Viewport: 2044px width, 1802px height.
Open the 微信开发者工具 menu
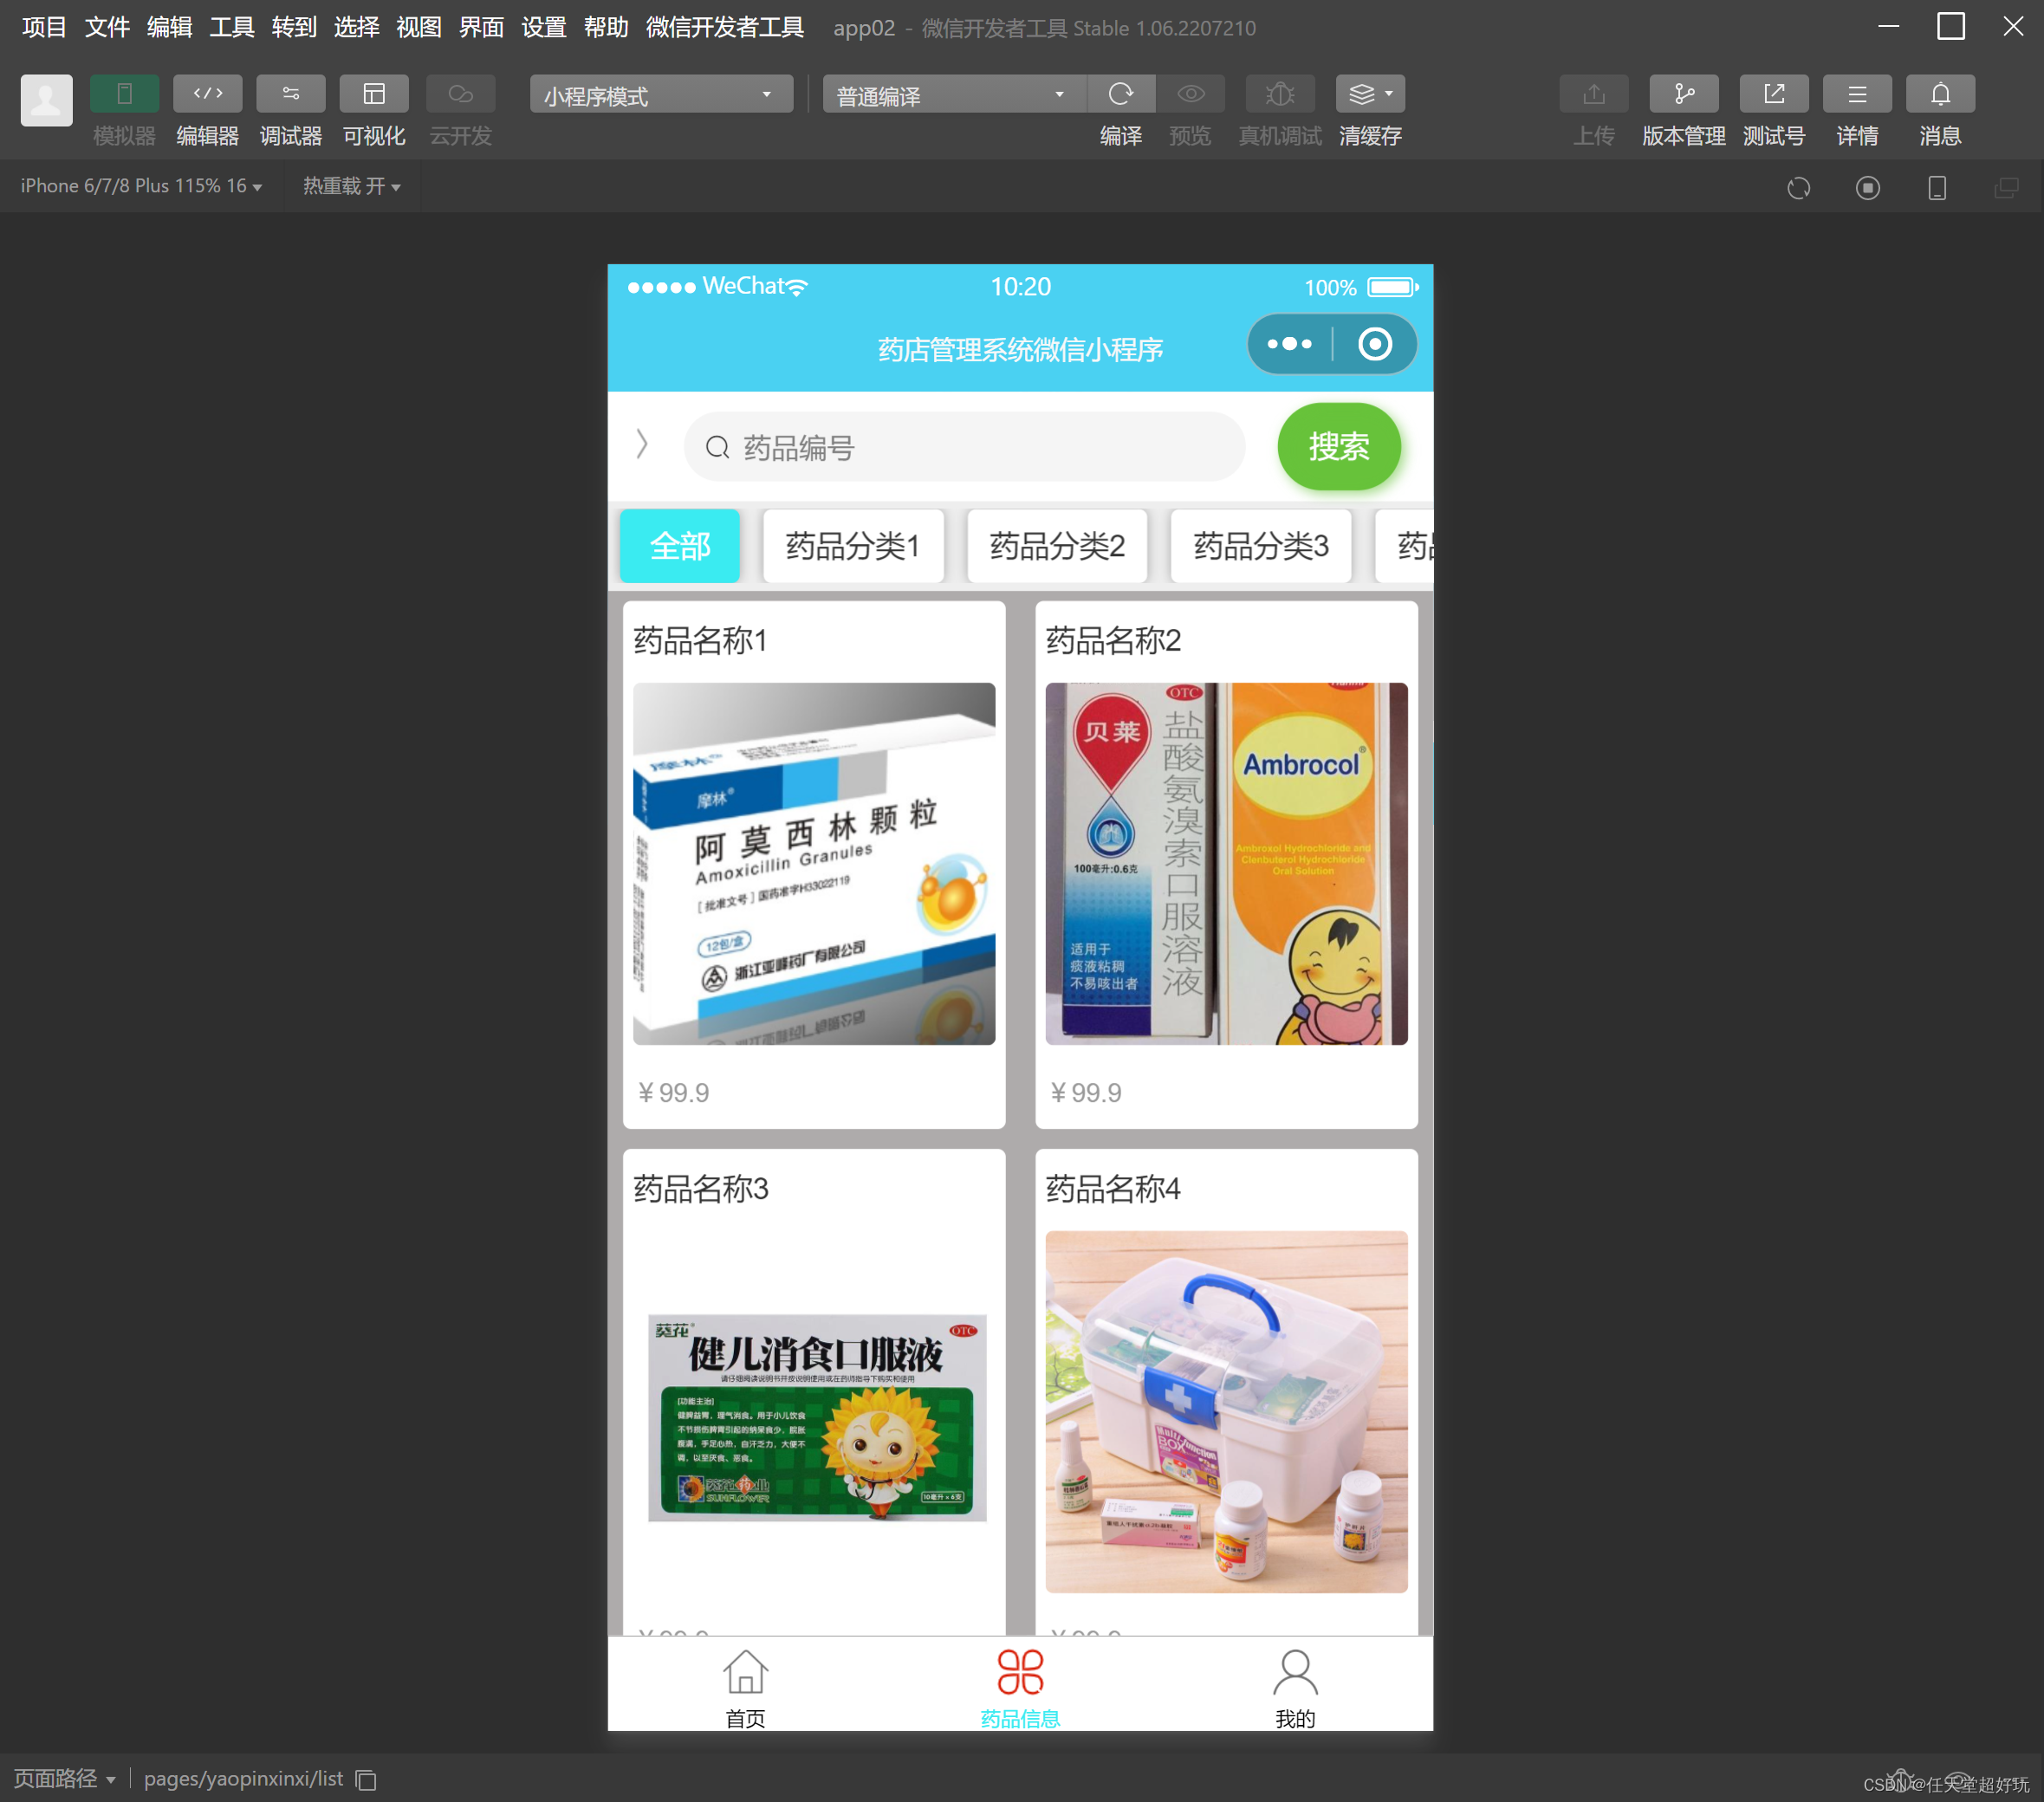coord(725,27)
